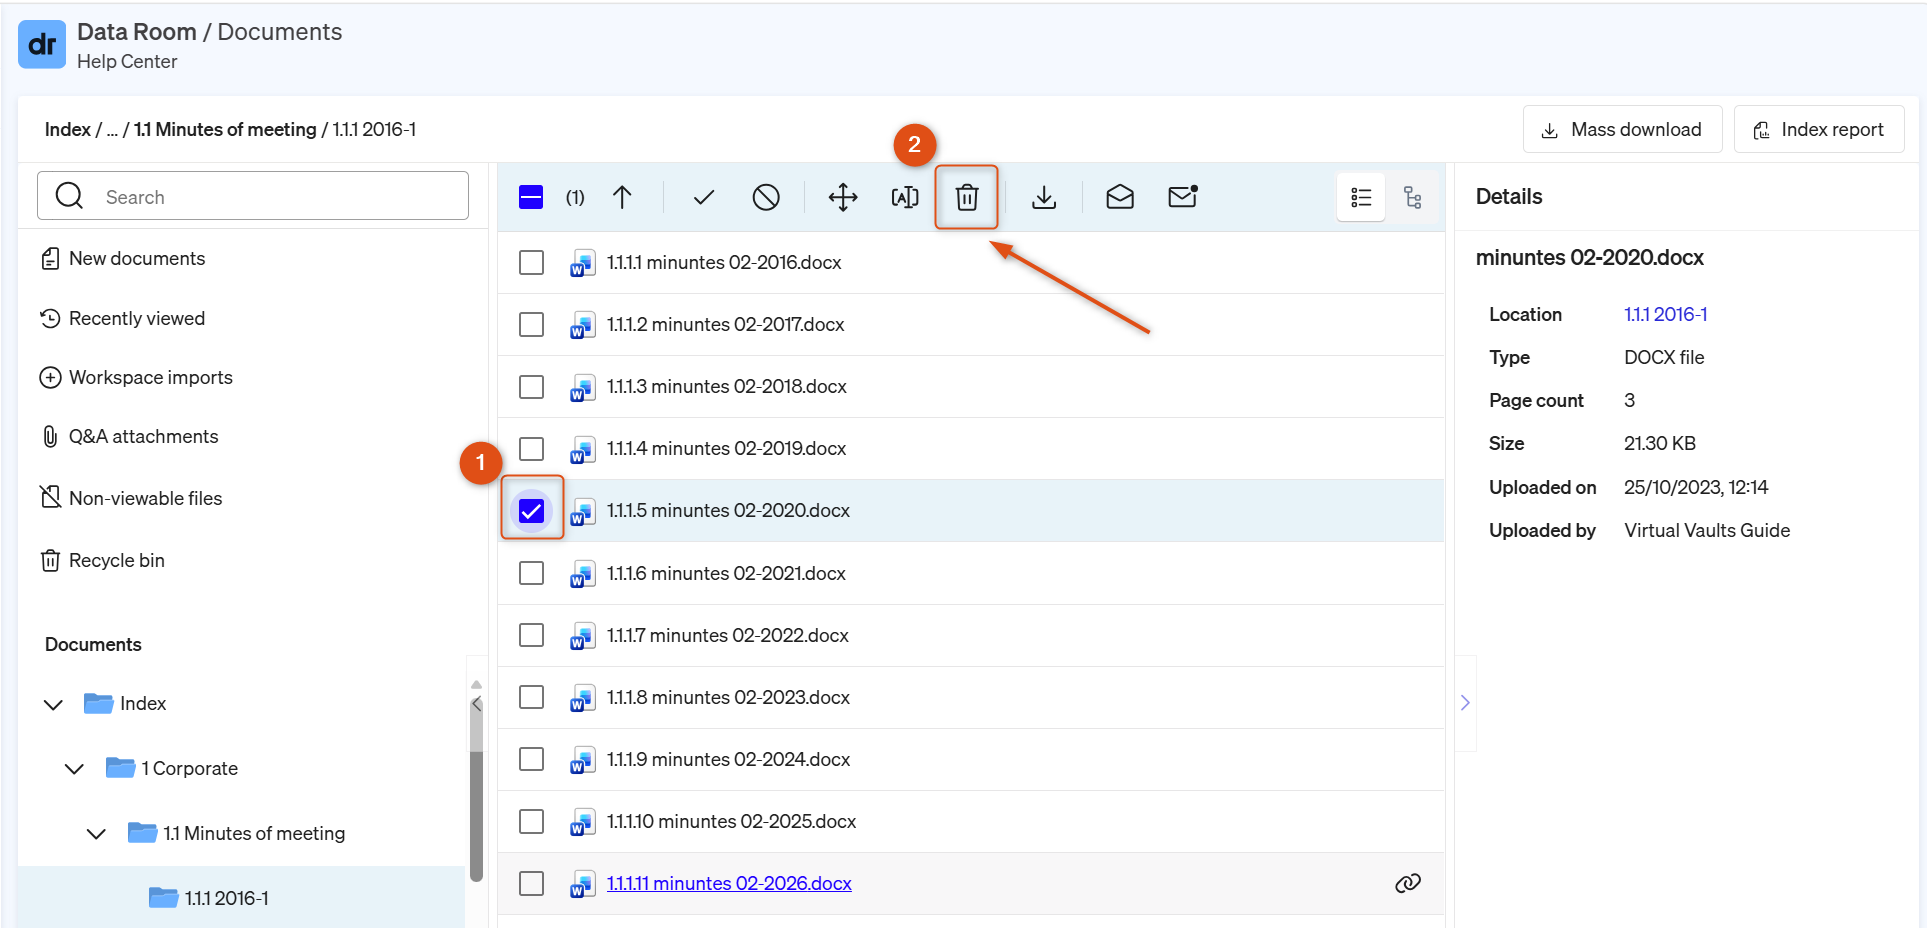Check the box for minuntes 02-2022.docx
This screenshot has width=1927, height=928.
click(532, 635)
